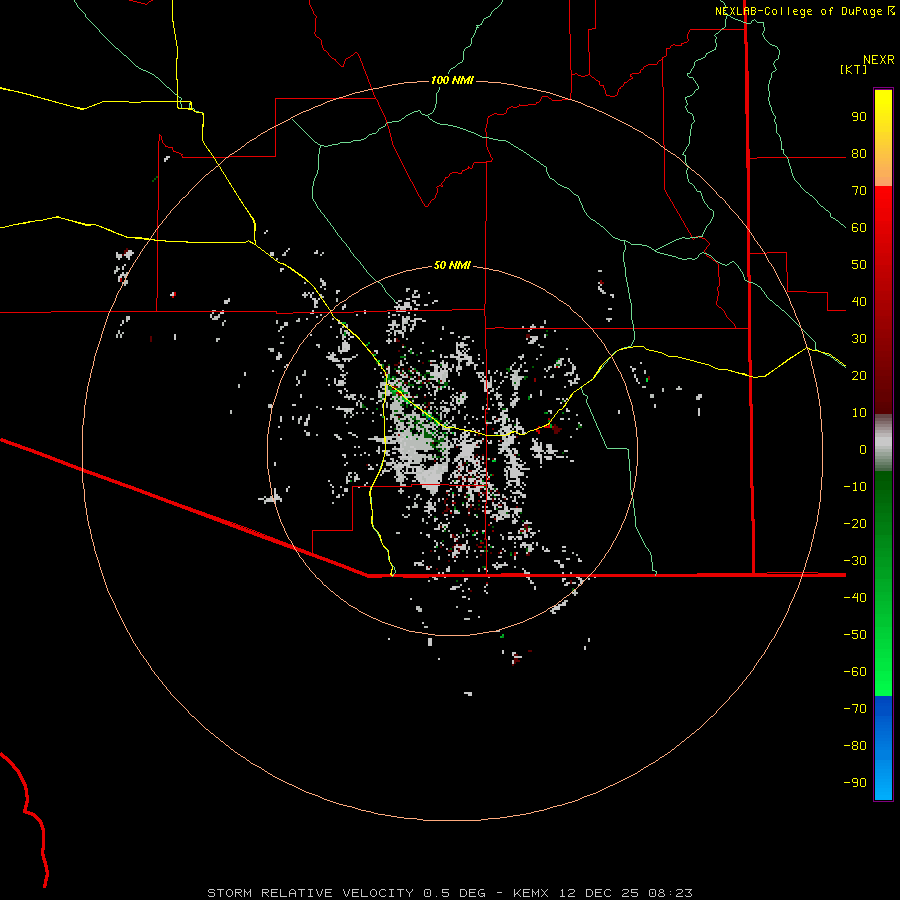Click the 40 value on the velocity scale
Image resolution: width=900 pixels, height=900 pixels.
pyautogui.click(x=859, y=301)
